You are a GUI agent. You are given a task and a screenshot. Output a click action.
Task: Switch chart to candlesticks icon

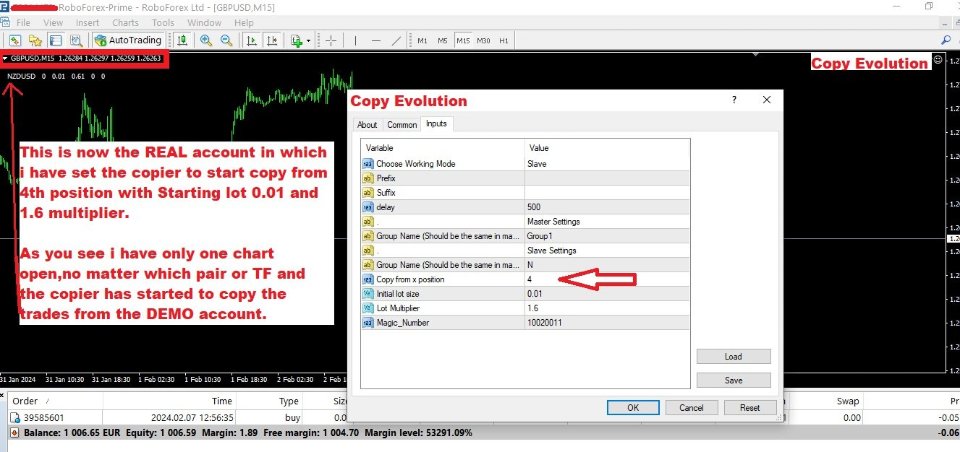(182, 40)
